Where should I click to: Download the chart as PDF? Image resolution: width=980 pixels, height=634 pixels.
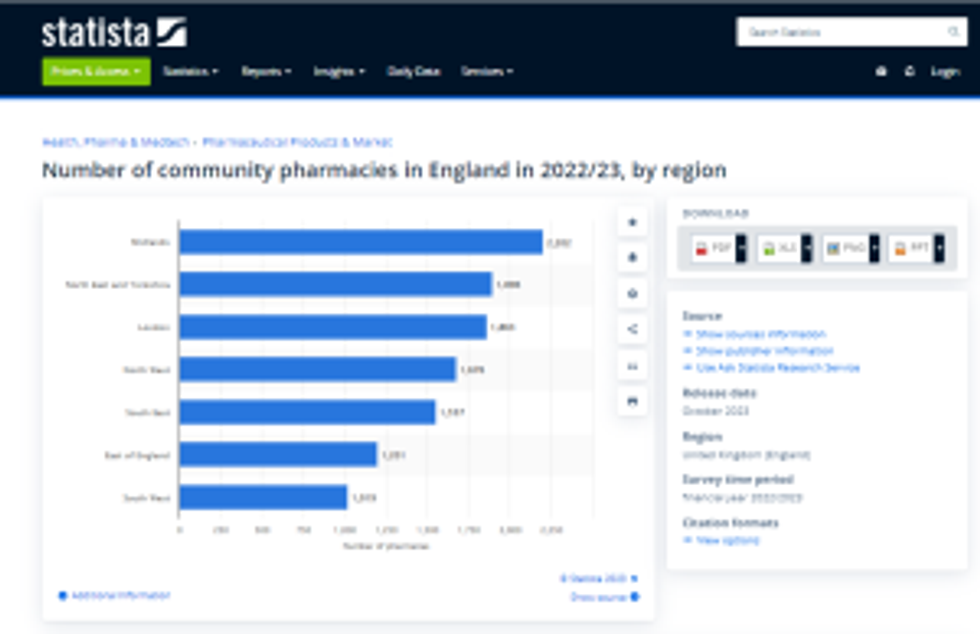[x=714, y=248]
